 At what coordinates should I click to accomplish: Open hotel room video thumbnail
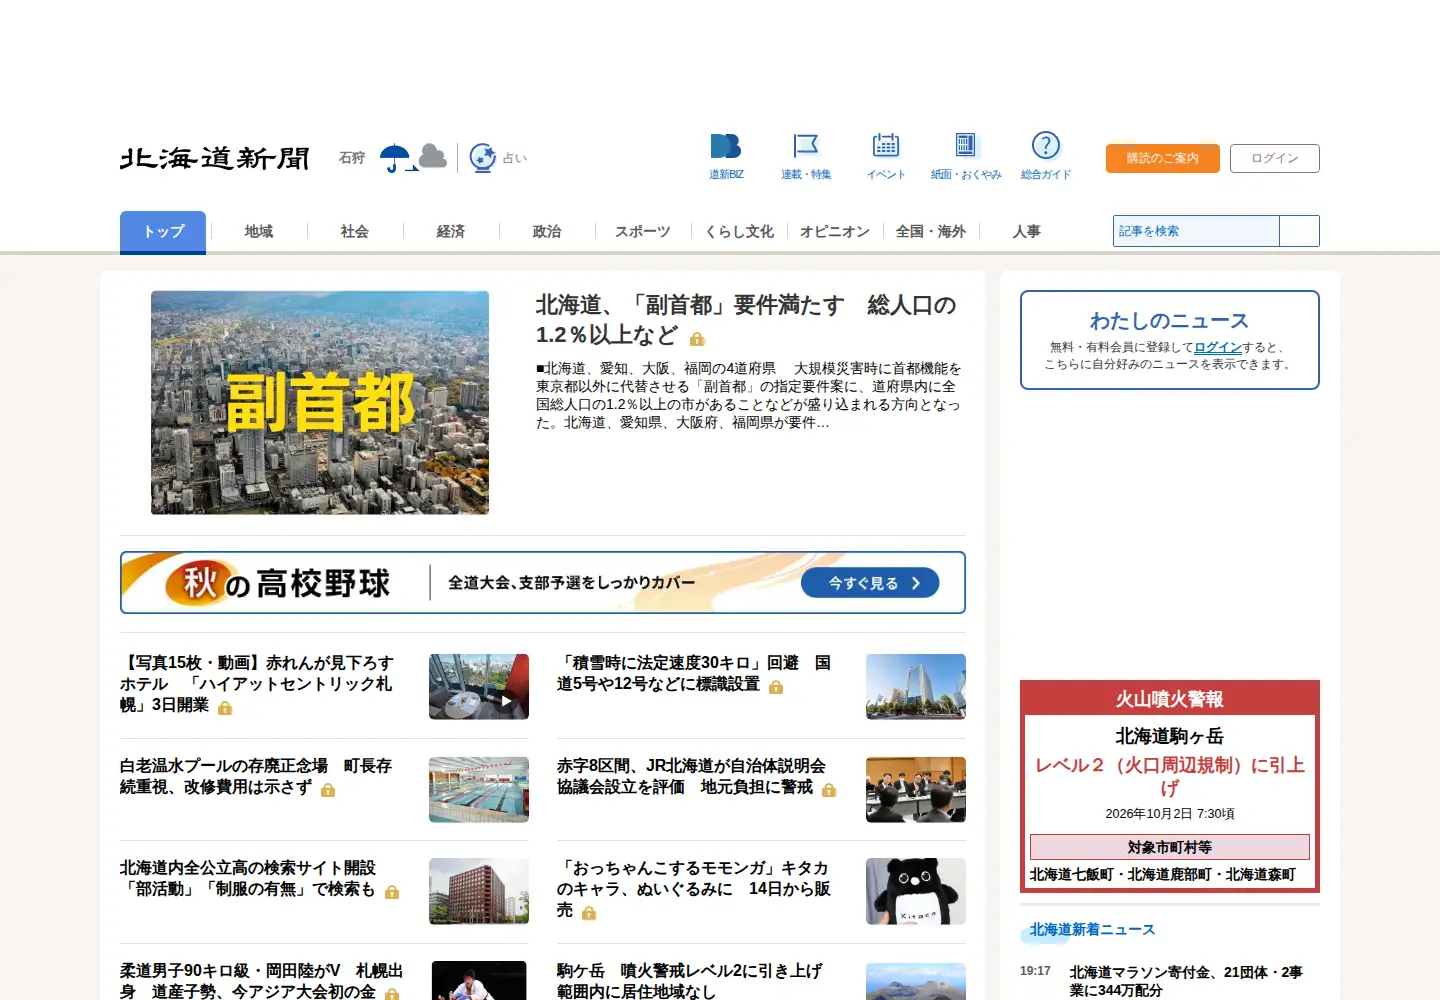[x=479, y=687]
